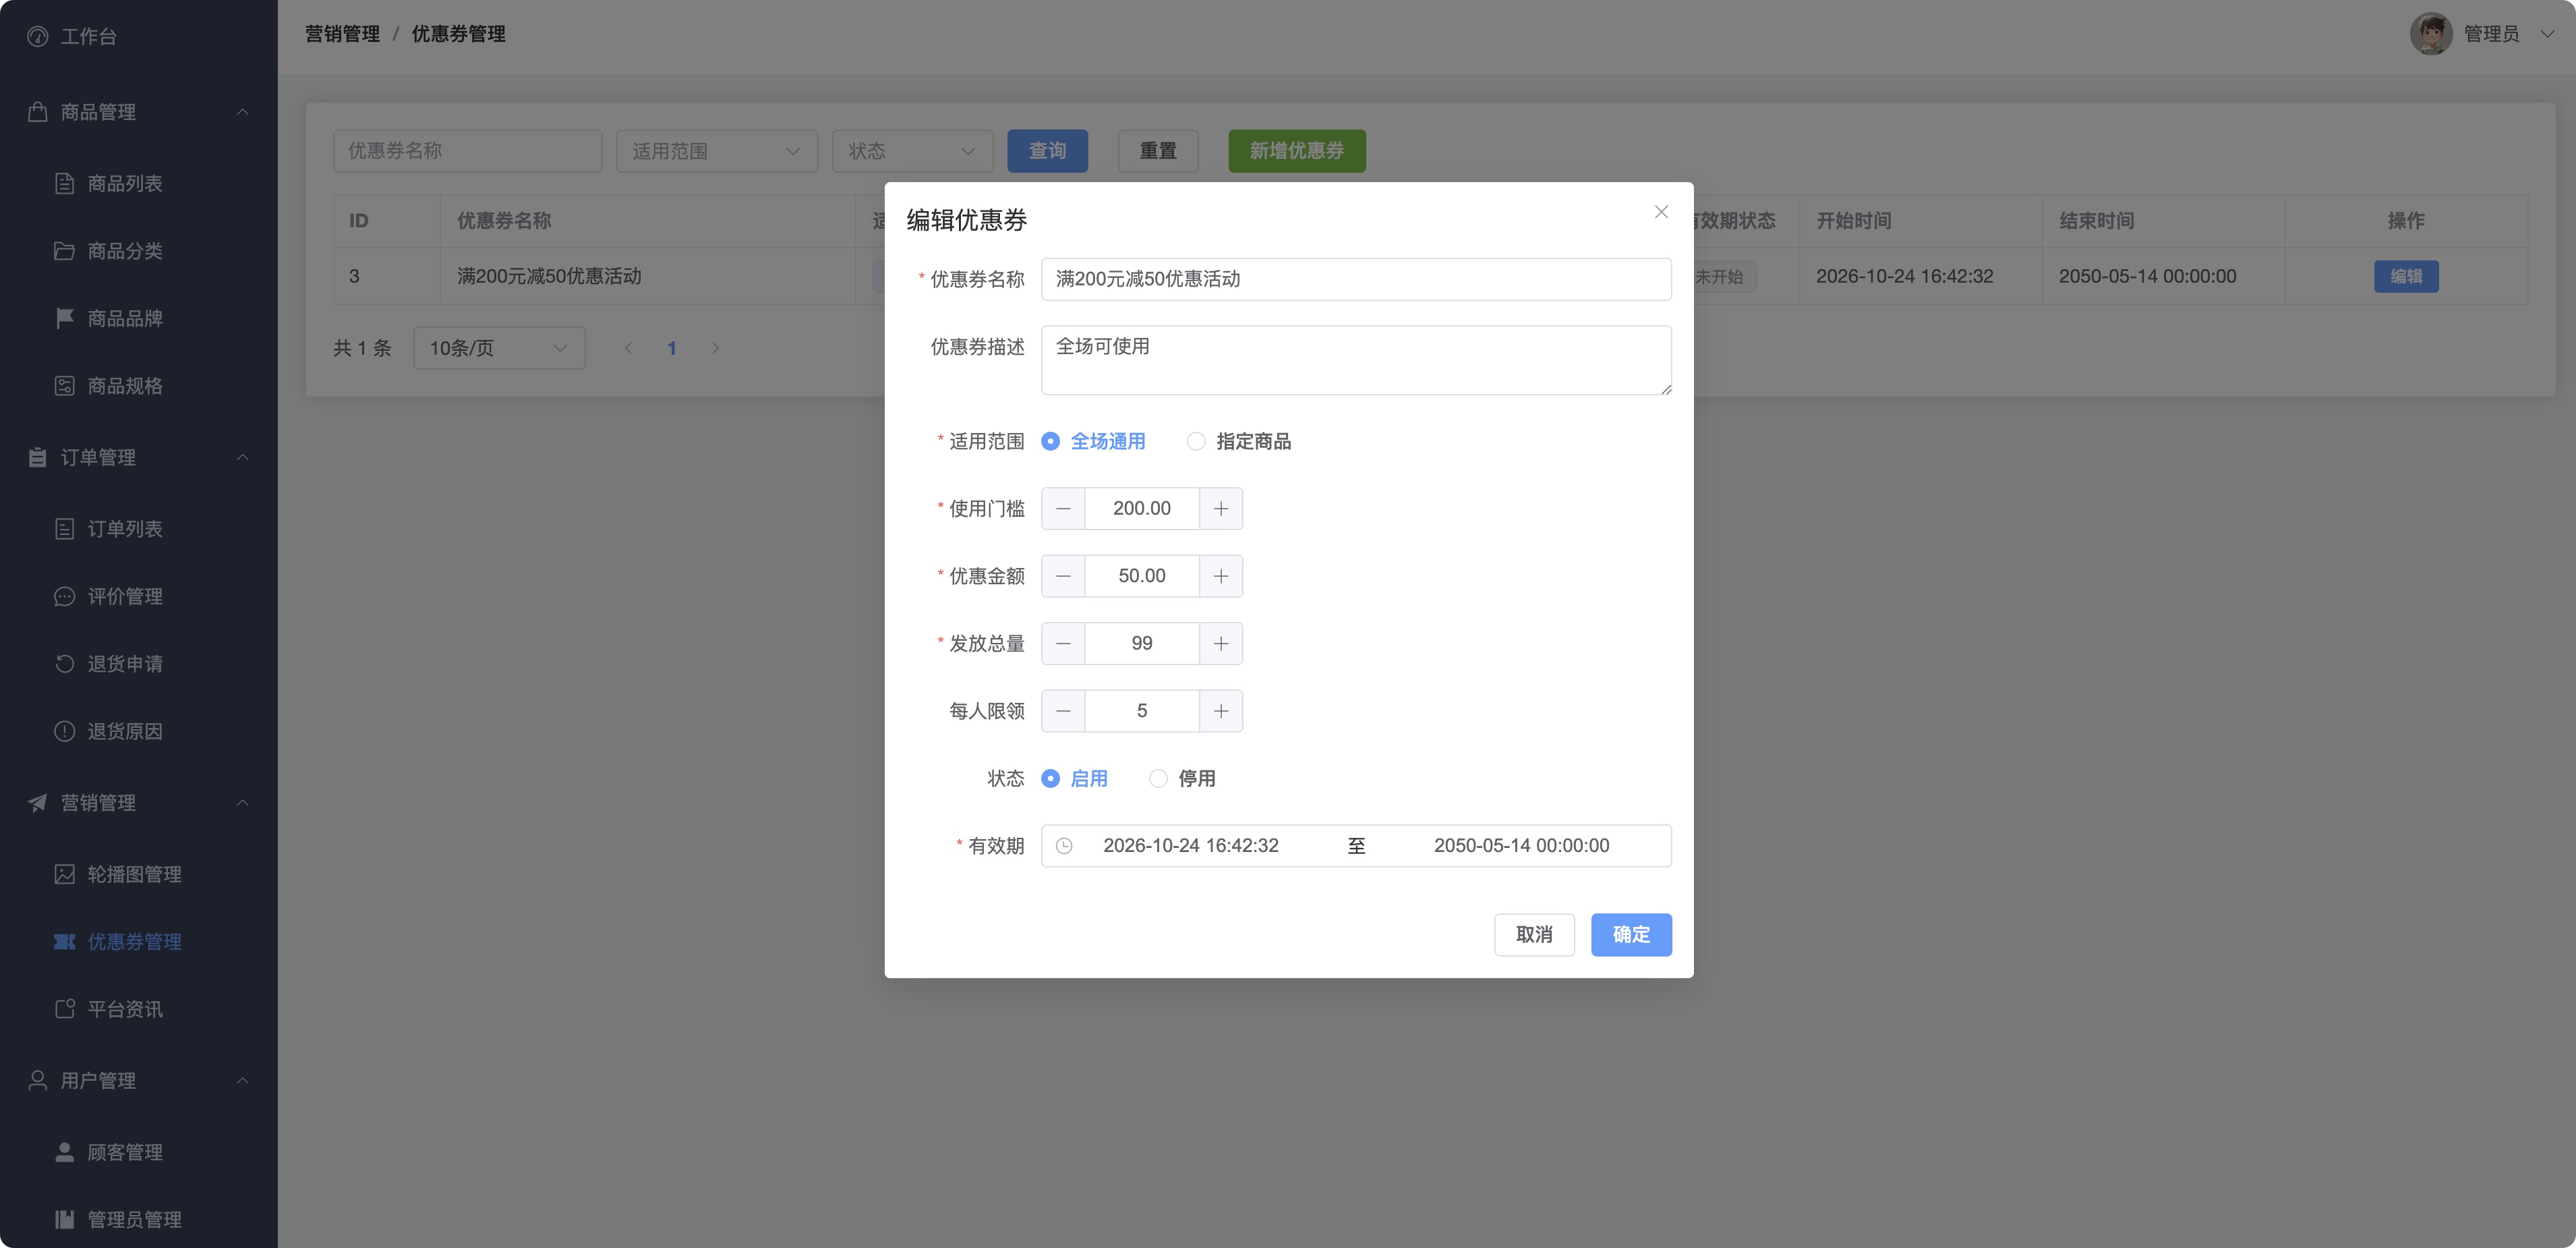Open 优惠券管理 menu item
This screenshot has width=2576, height=1248.
tap(139, 942)
